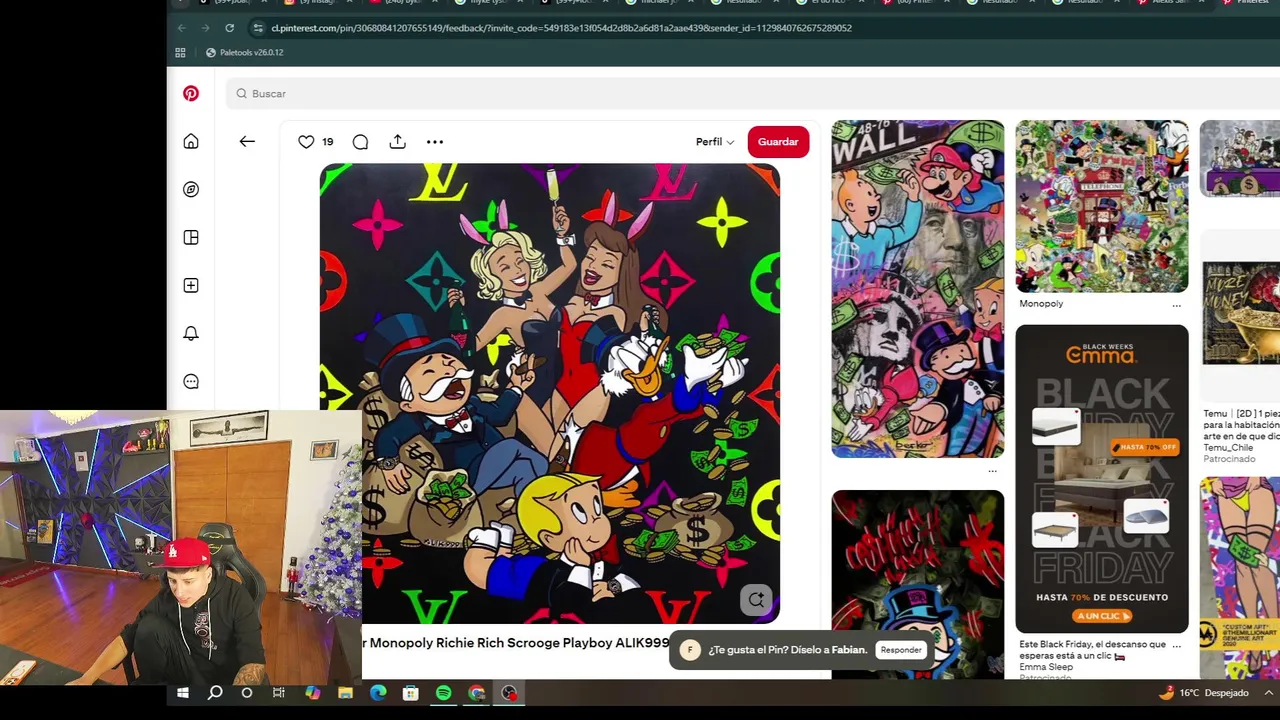Open the Paletools v26.0.12 bookmark
The height and width of the screenshot is (720, 1280).
244,52
